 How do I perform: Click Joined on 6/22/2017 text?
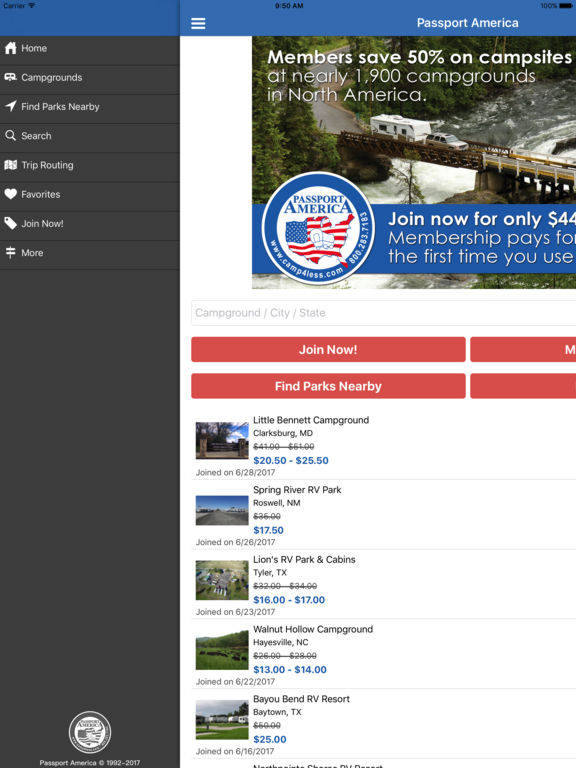tap(235, 682)
